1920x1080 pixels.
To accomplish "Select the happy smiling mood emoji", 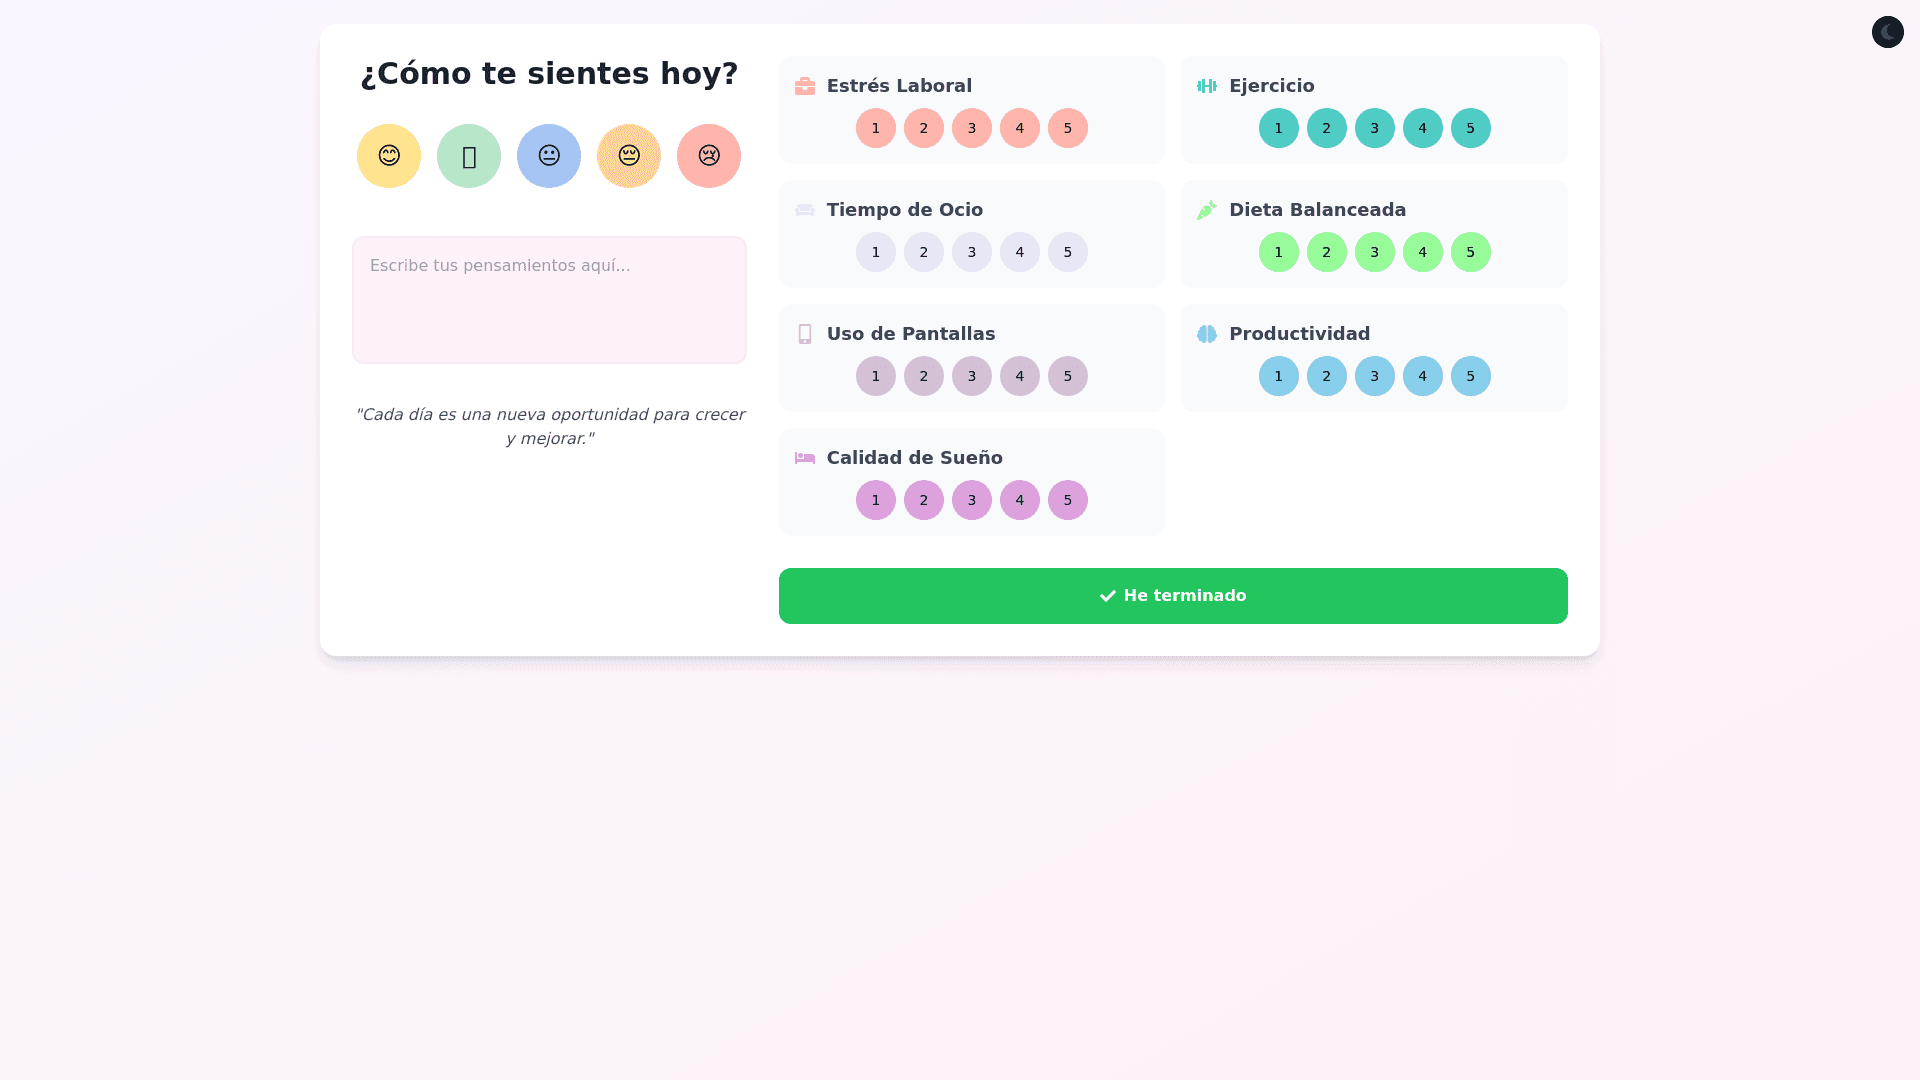I will (x=389, y=156).
